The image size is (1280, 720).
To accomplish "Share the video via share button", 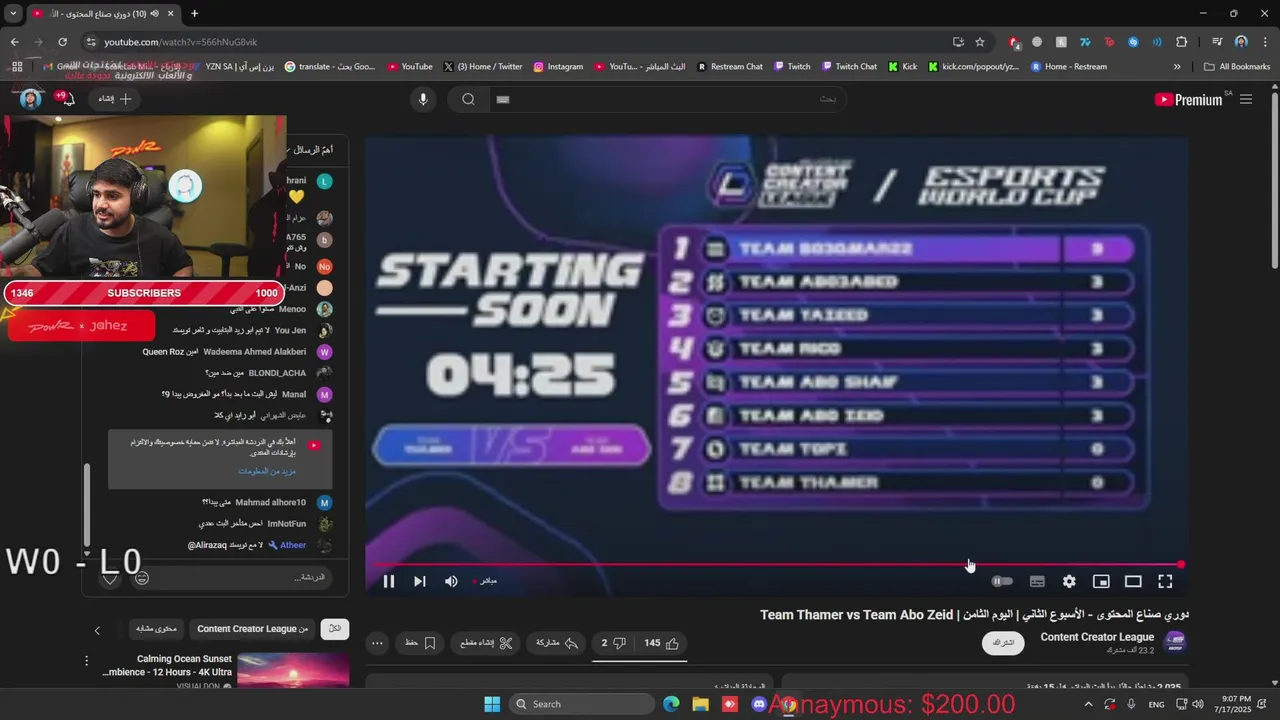I will [559, 643].
